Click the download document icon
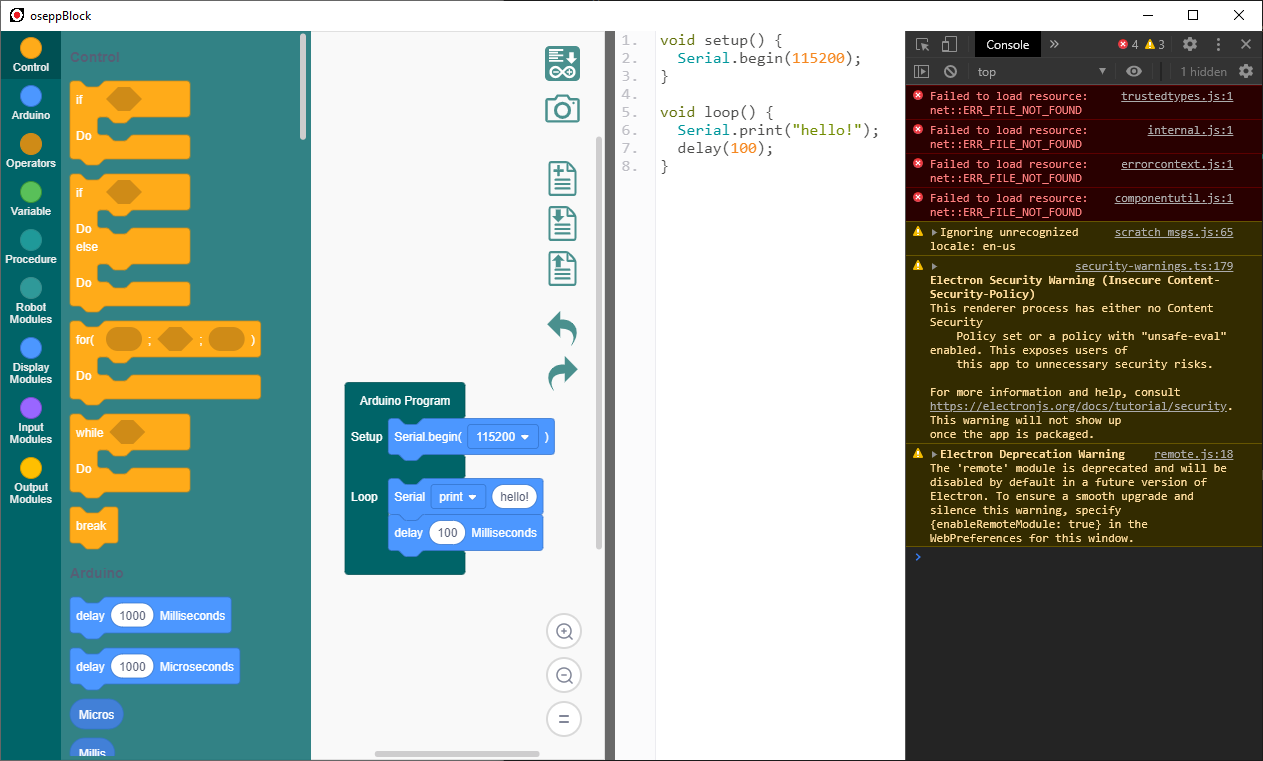1263x761 pixels. click(562, 223)
